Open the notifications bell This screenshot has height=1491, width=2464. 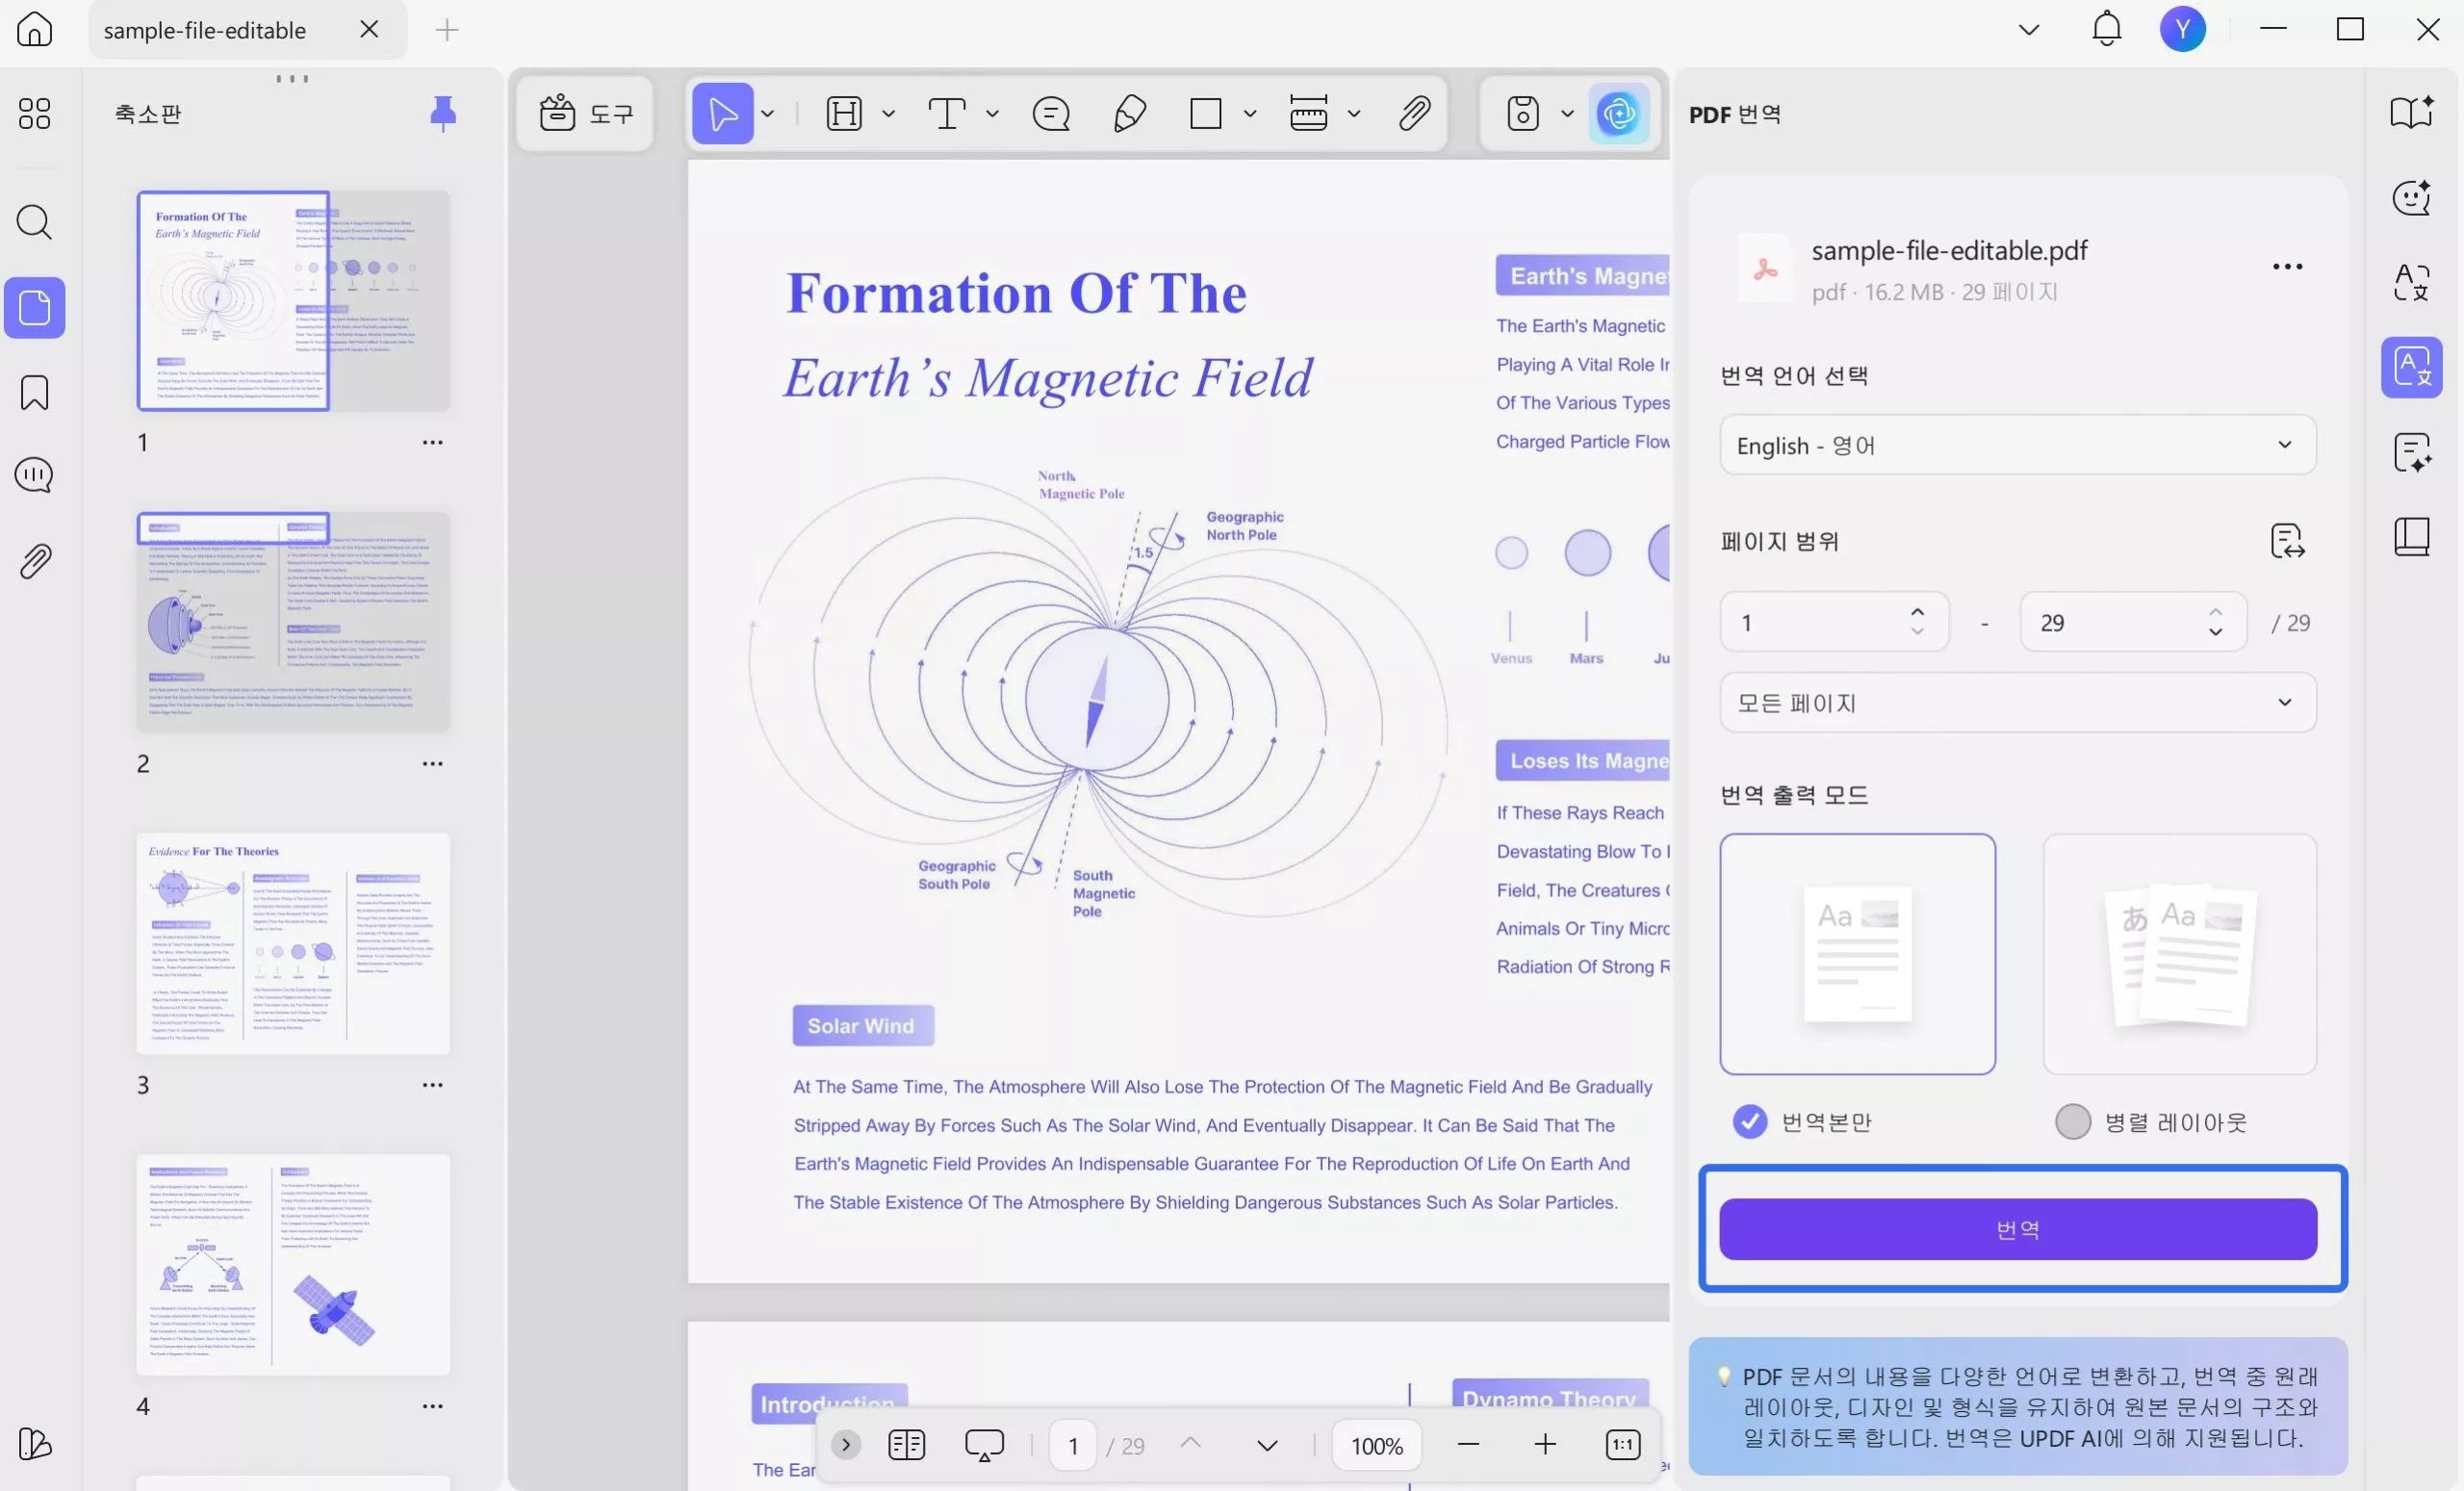pos(2106,29)
